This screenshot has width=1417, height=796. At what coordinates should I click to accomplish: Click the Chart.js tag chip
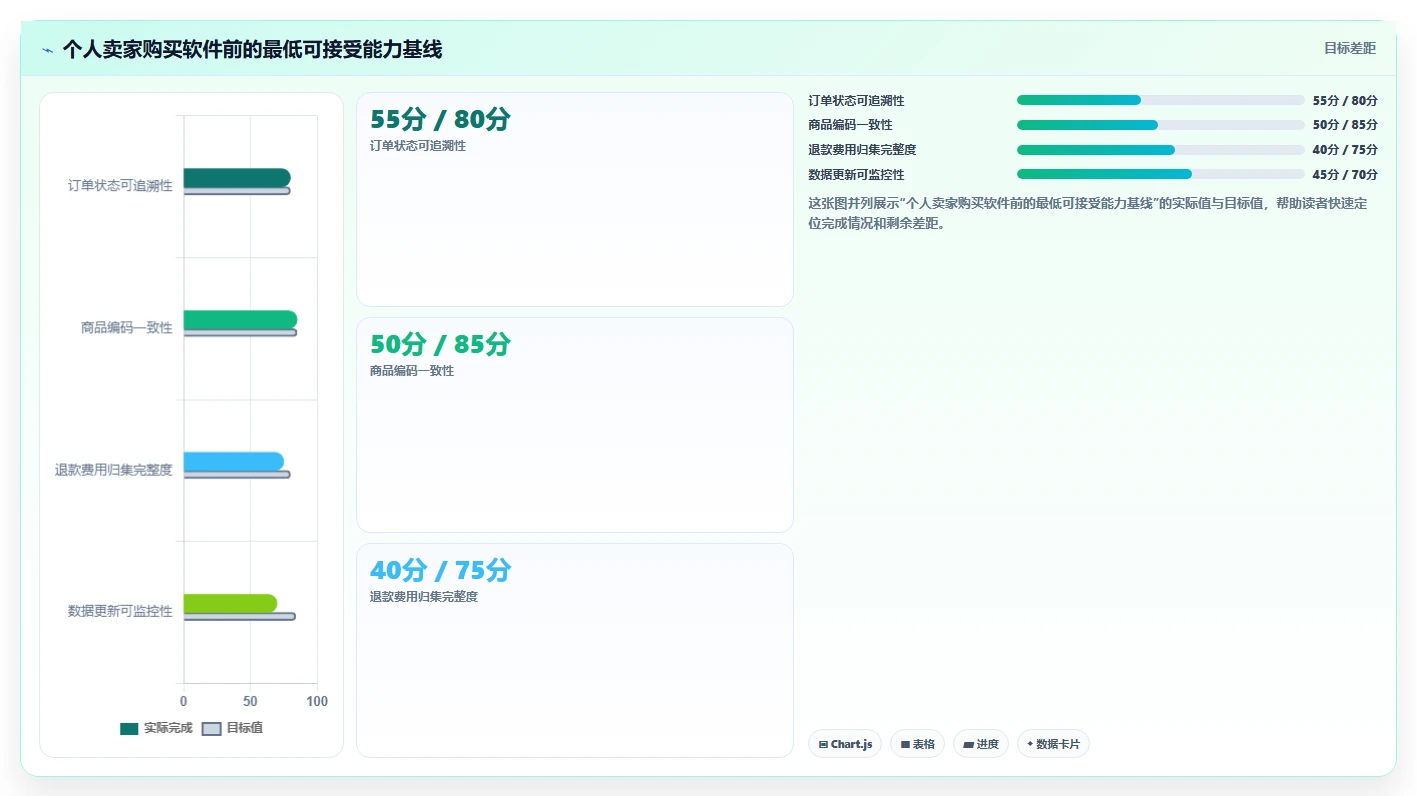845,744
